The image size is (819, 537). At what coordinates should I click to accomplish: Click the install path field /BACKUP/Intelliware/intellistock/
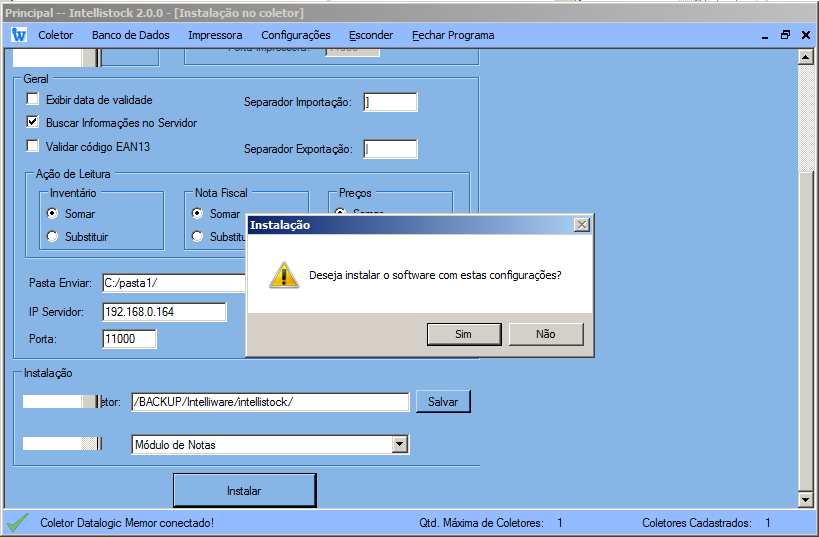[270, 402]
